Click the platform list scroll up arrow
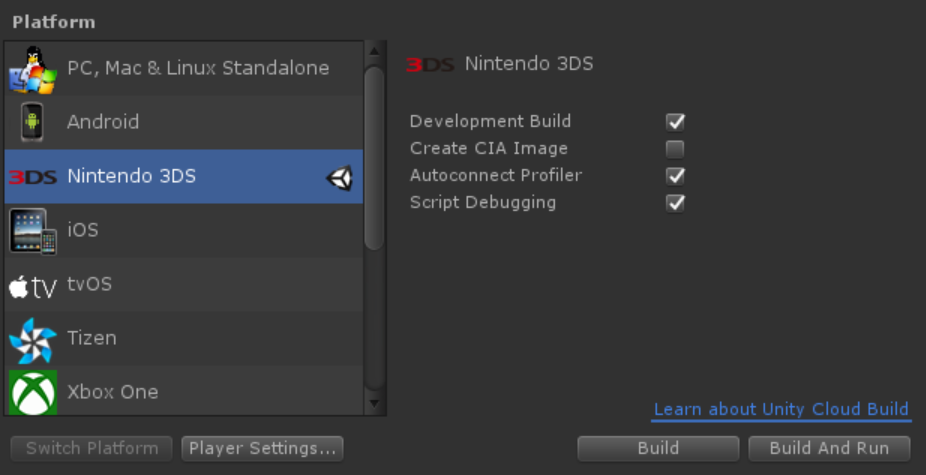This screenshot has height=475, width=926. click(374, 51)
